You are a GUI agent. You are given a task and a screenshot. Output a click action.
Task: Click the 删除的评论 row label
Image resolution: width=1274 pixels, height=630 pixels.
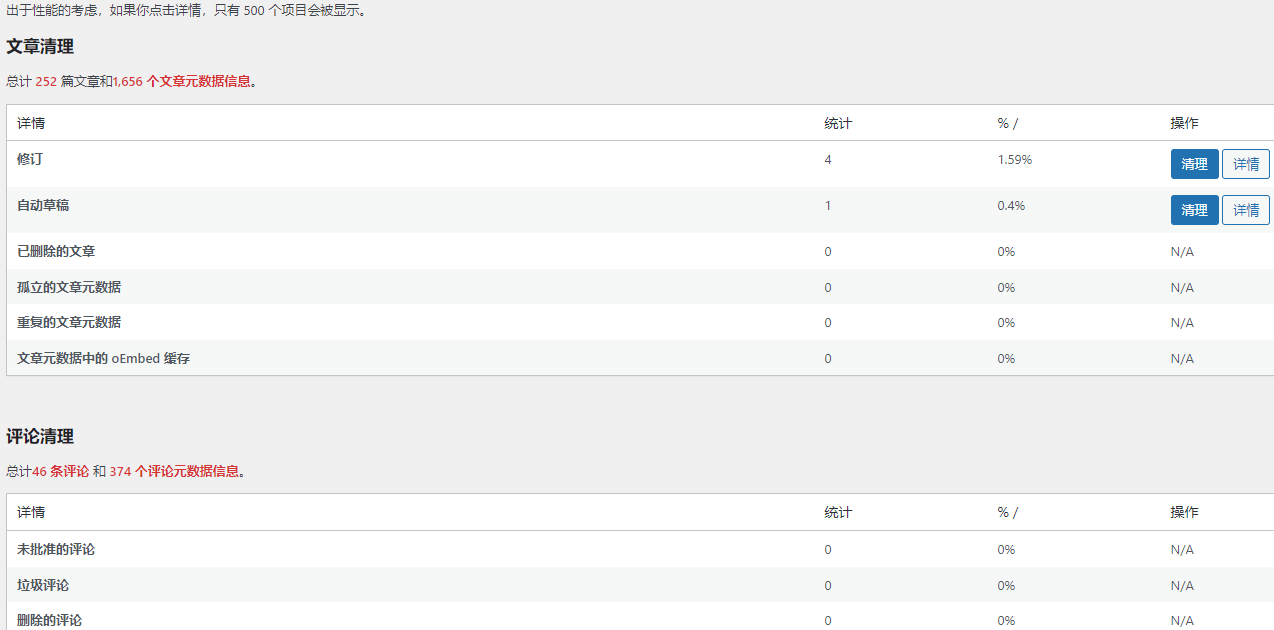(x=49, y=620)
